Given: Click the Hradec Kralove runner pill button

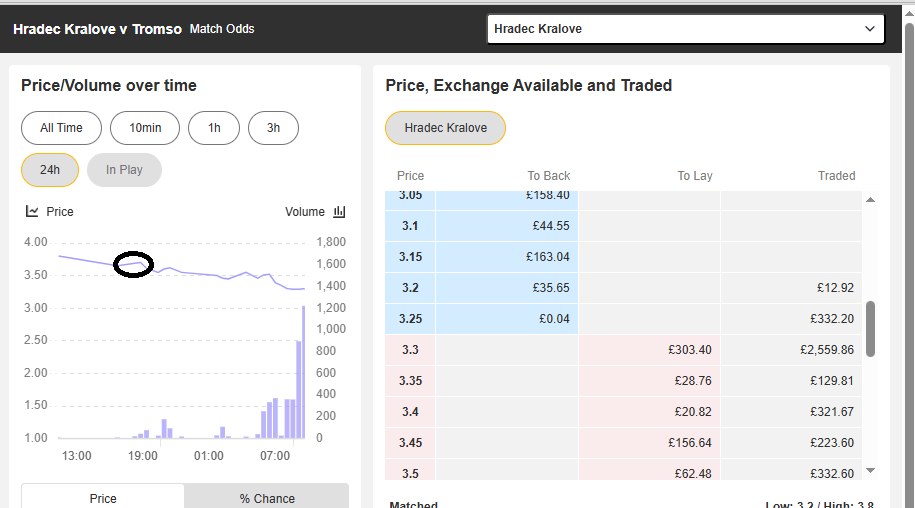Looking at the screenshot, I should [x=445, y=128].
